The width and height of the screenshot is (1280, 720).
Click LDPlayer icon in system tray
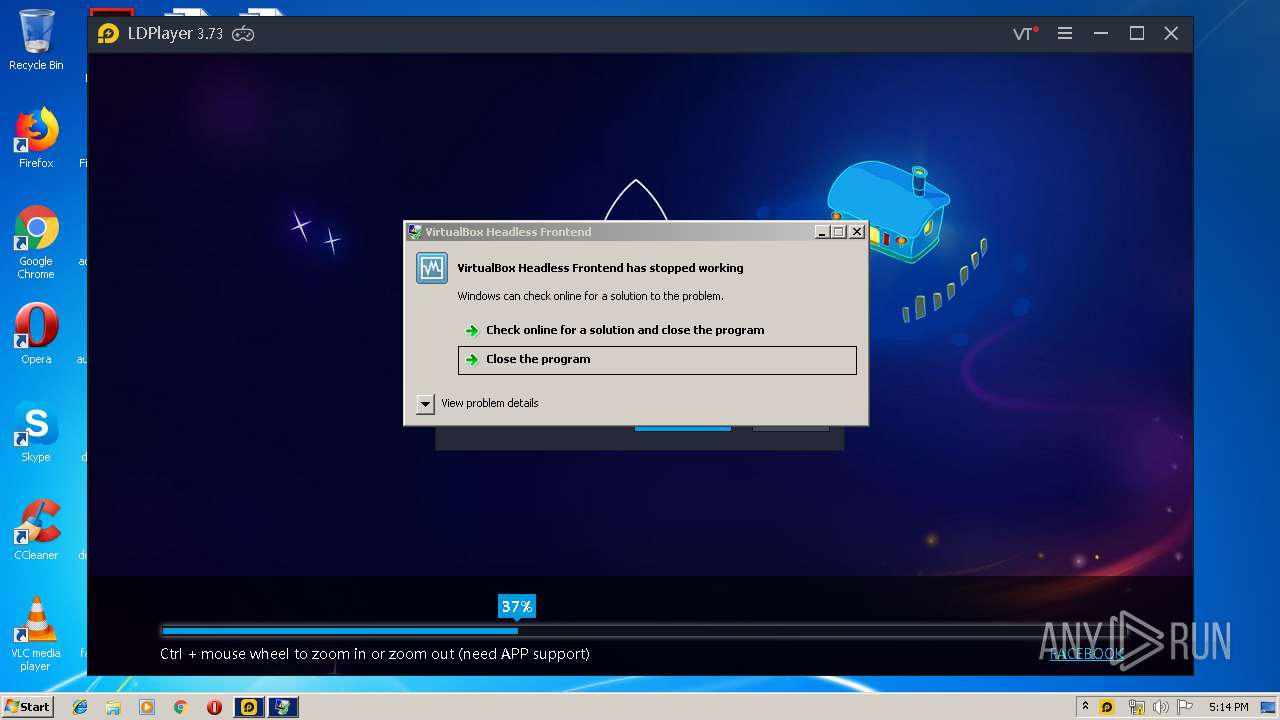(x=1107, y=707)
